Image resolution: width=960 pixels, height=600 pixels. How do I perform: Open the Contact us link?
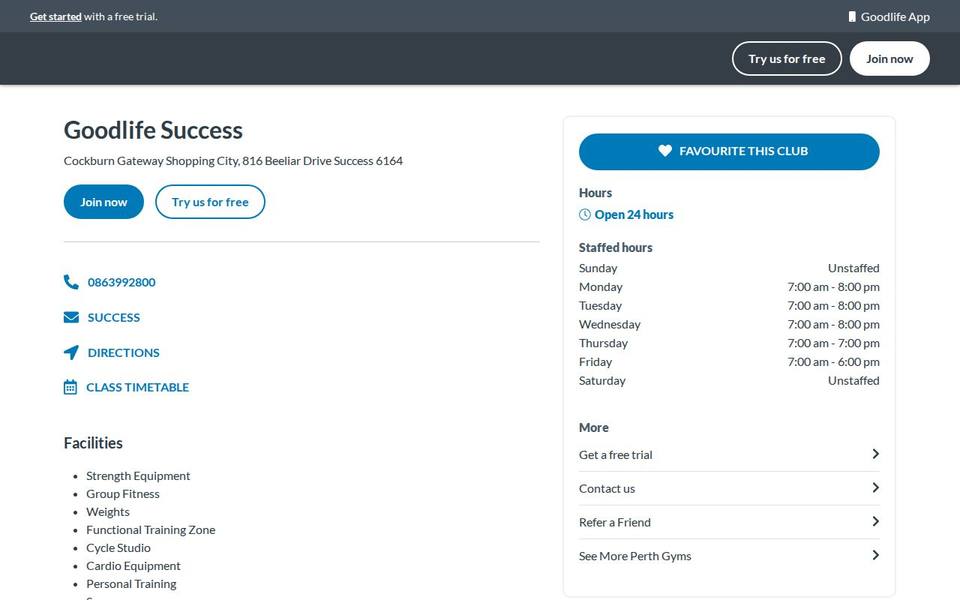(729, 489)
